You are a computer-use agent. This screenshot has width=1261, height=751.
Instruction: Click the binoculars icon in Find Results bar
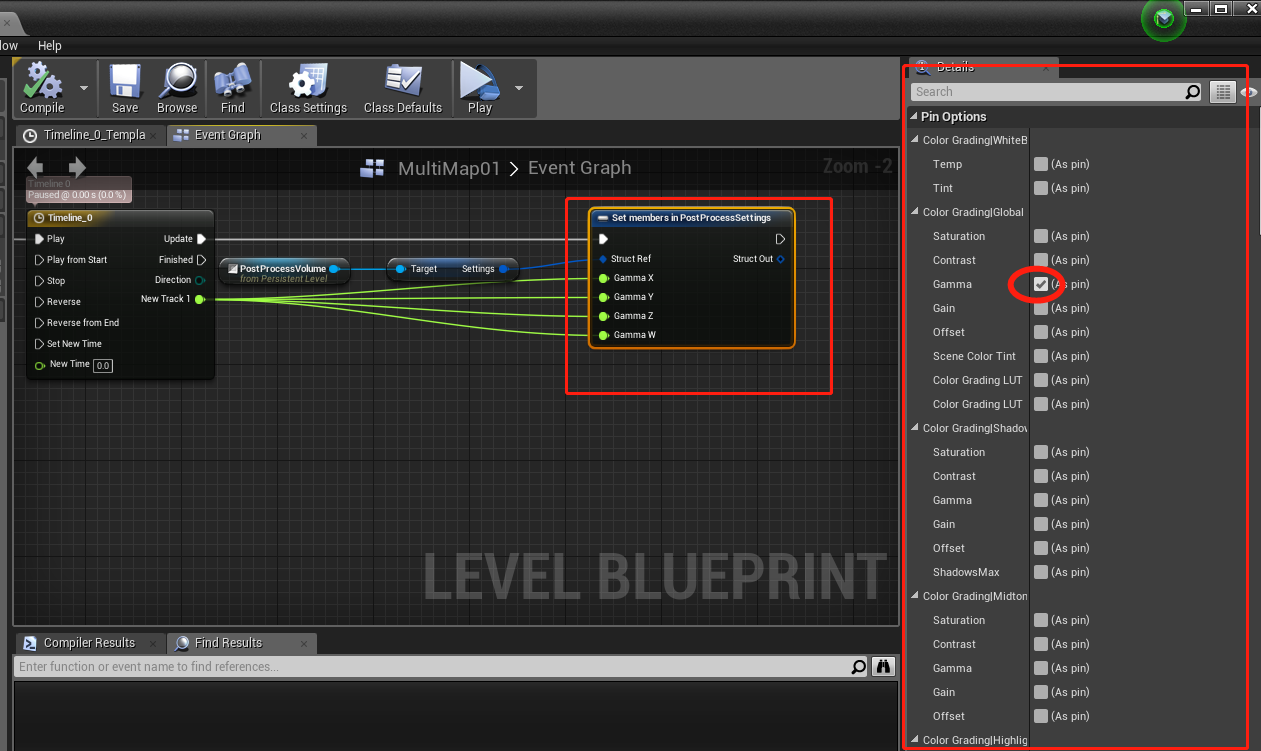click(882, 666)
